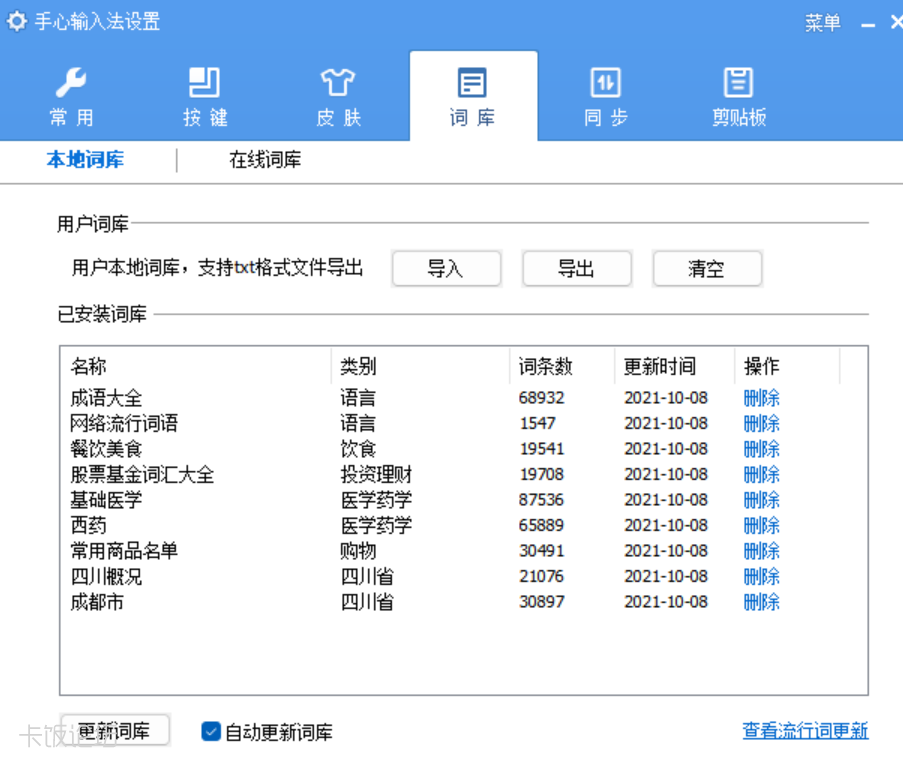Select the 股票基金词汇大全 row name
The height and width of the screenshot is (759, 903).
(142, 475)
